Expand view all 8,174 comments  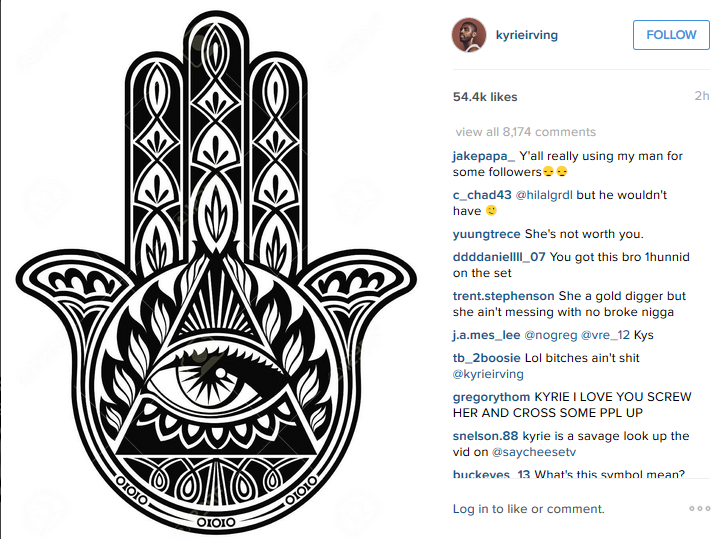(x=526, y=132)
